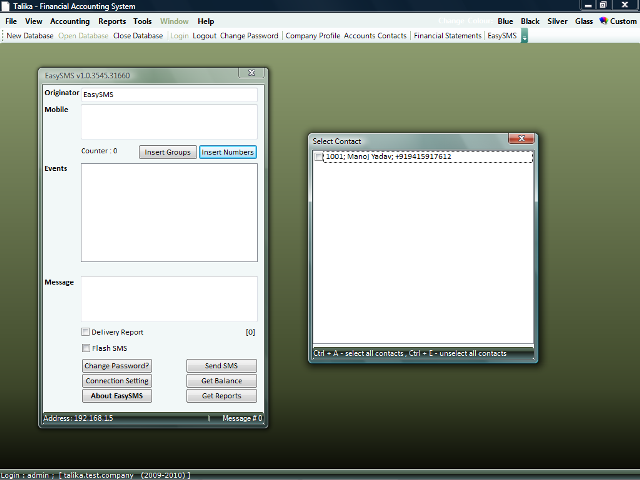Close the Select Contact dialog
Image resolution: width=640 pixels, height=480 pixels.
point(518,140)
